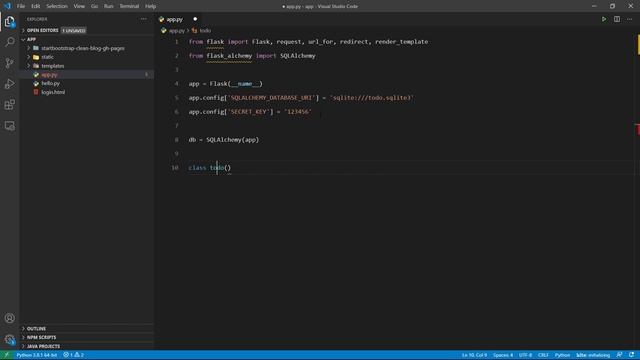Show errors and warnings count in status bar

coord(74,355)
